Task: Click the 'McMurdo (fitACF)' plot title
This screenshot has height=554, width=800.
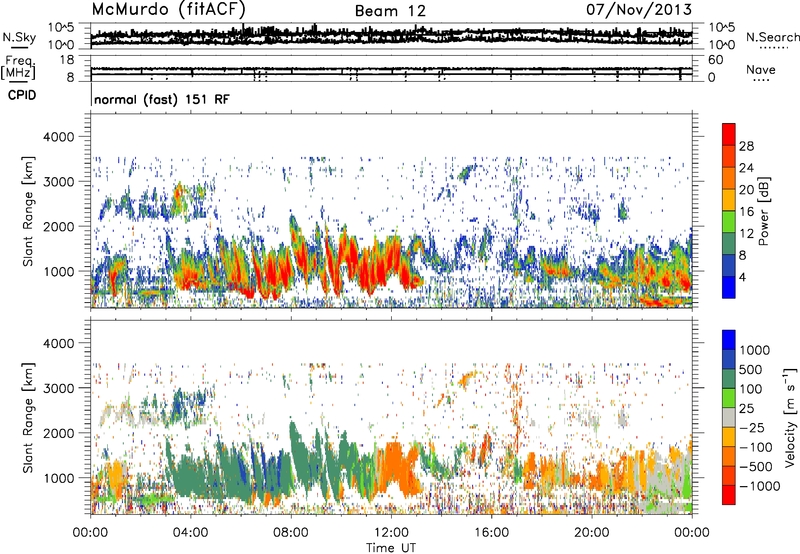Action: [168, 9]
